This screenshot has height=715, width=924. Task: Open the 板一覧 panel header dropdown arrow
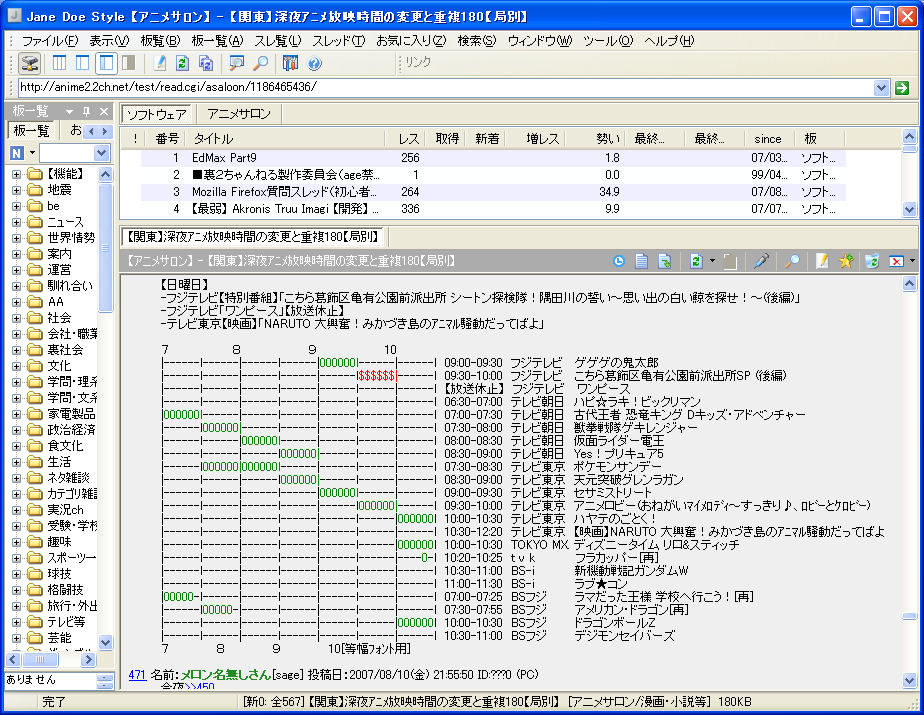pyautogui.click(x=70, y=111)
